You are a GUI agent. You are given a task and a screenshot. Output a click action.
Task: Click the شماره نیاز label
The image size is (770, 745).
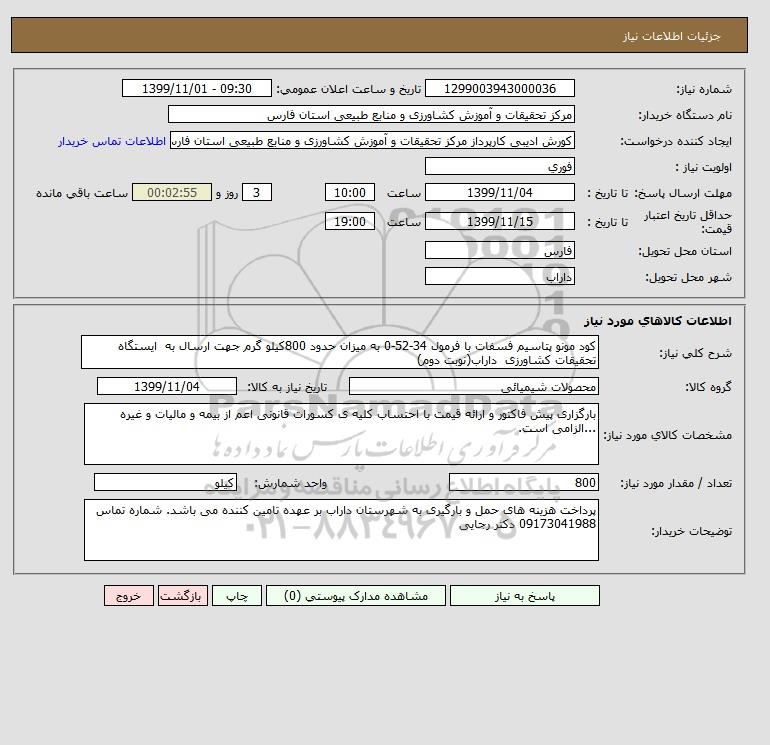704,89
